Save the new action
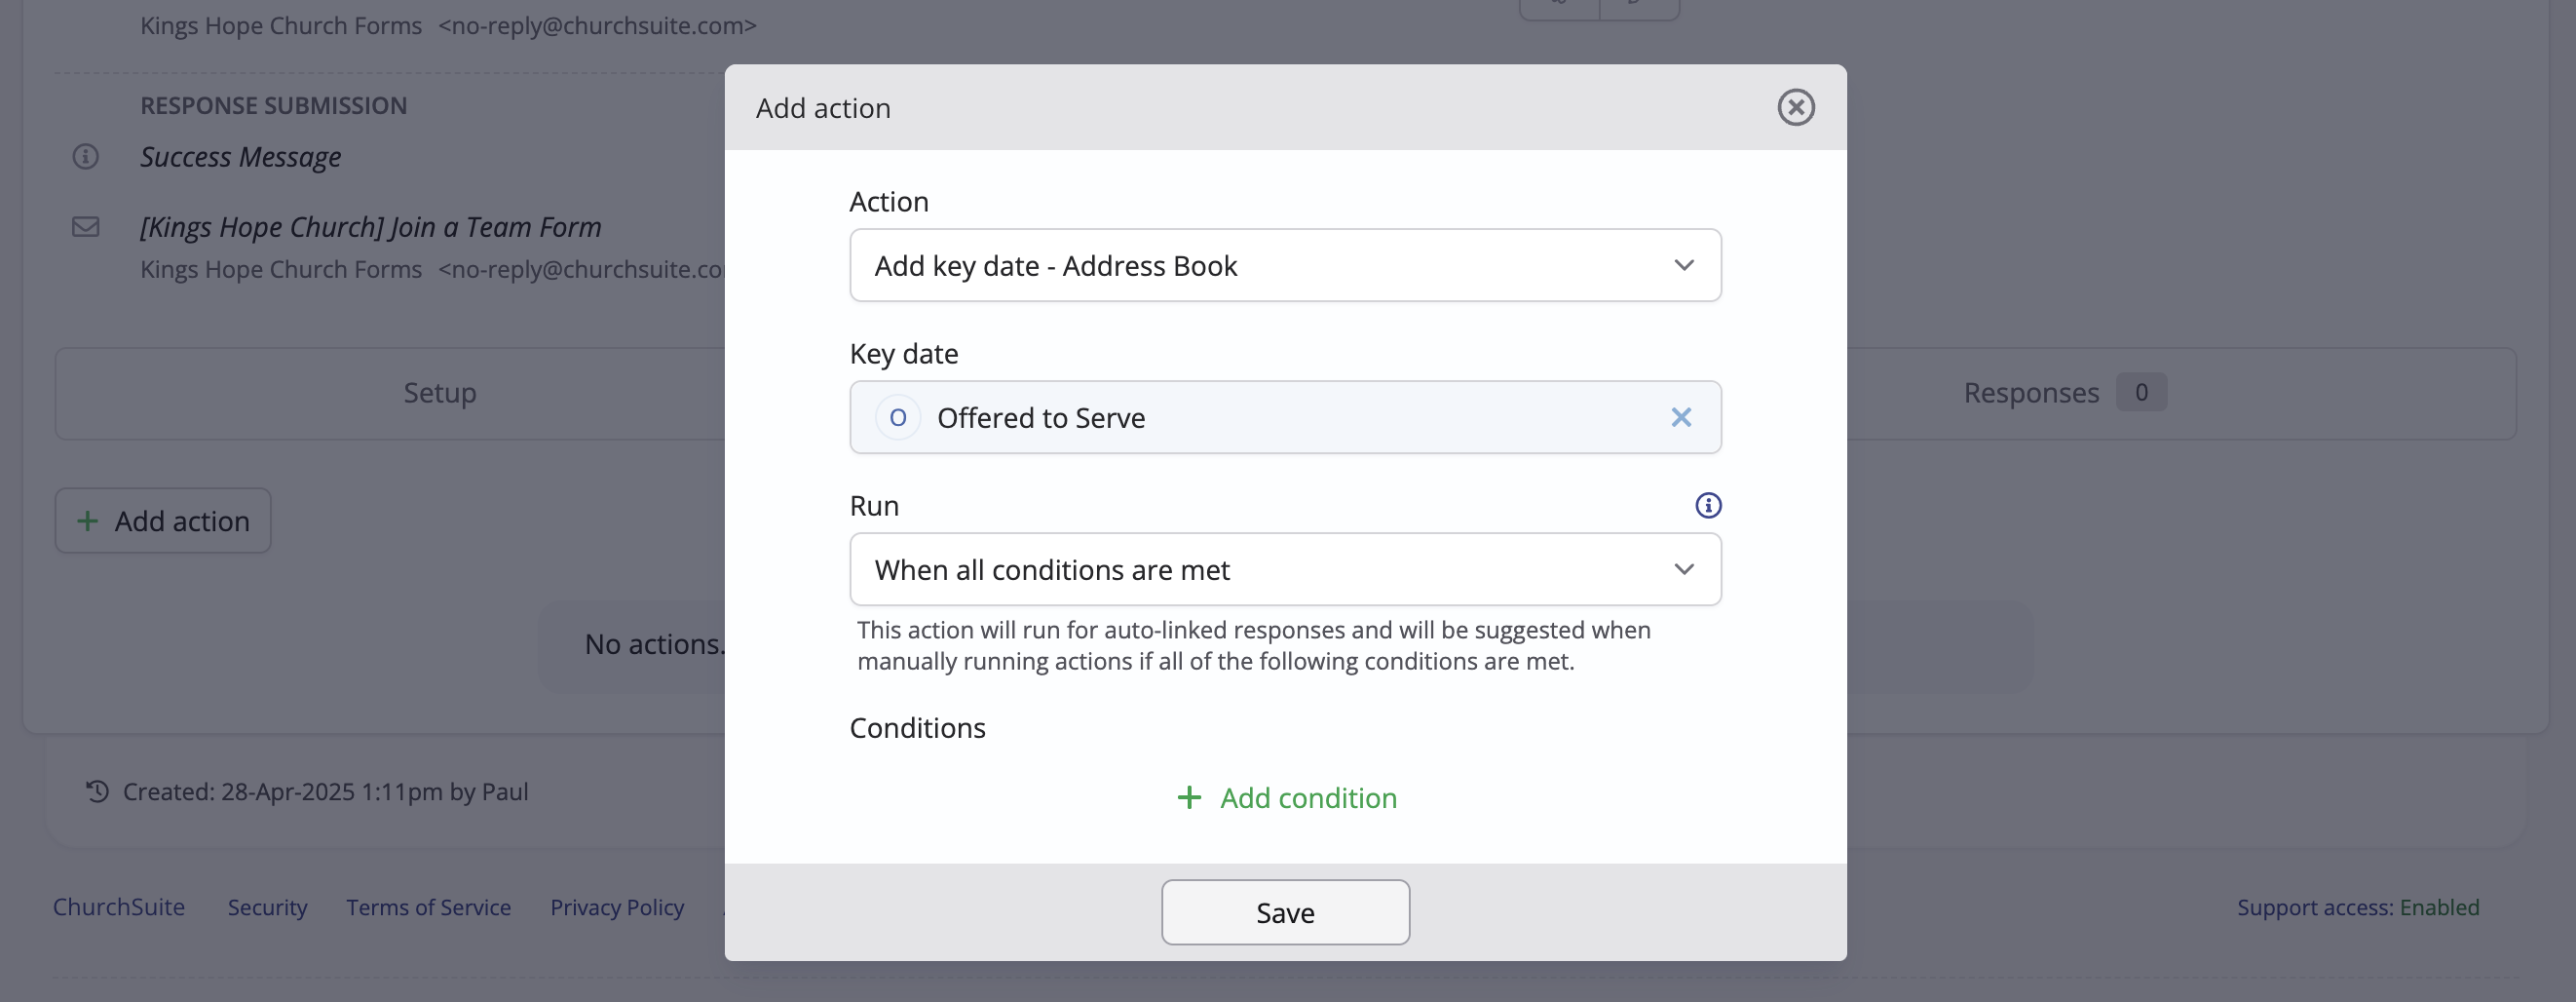Image resolution: width=2576 pixels, height=1002 pixels. [x=1285, y=912]
